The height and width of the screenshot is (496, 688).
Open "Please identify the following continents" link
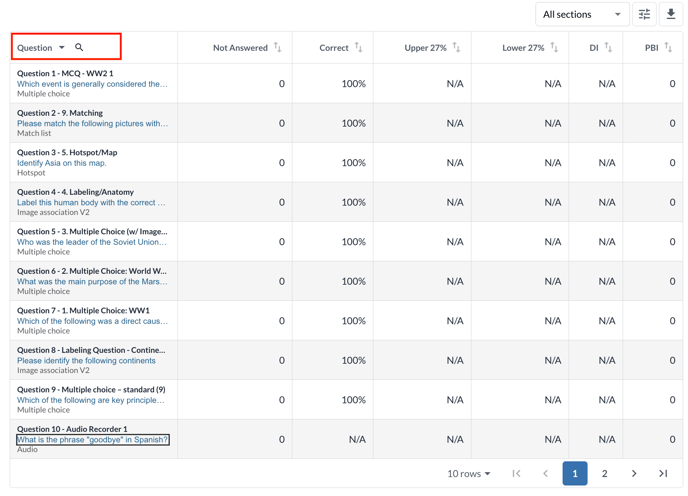point(86,360)
